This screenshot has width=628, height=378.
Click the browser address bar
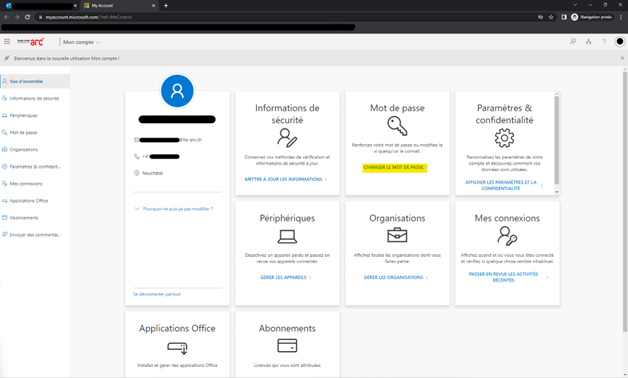click(x=280, y=17)
